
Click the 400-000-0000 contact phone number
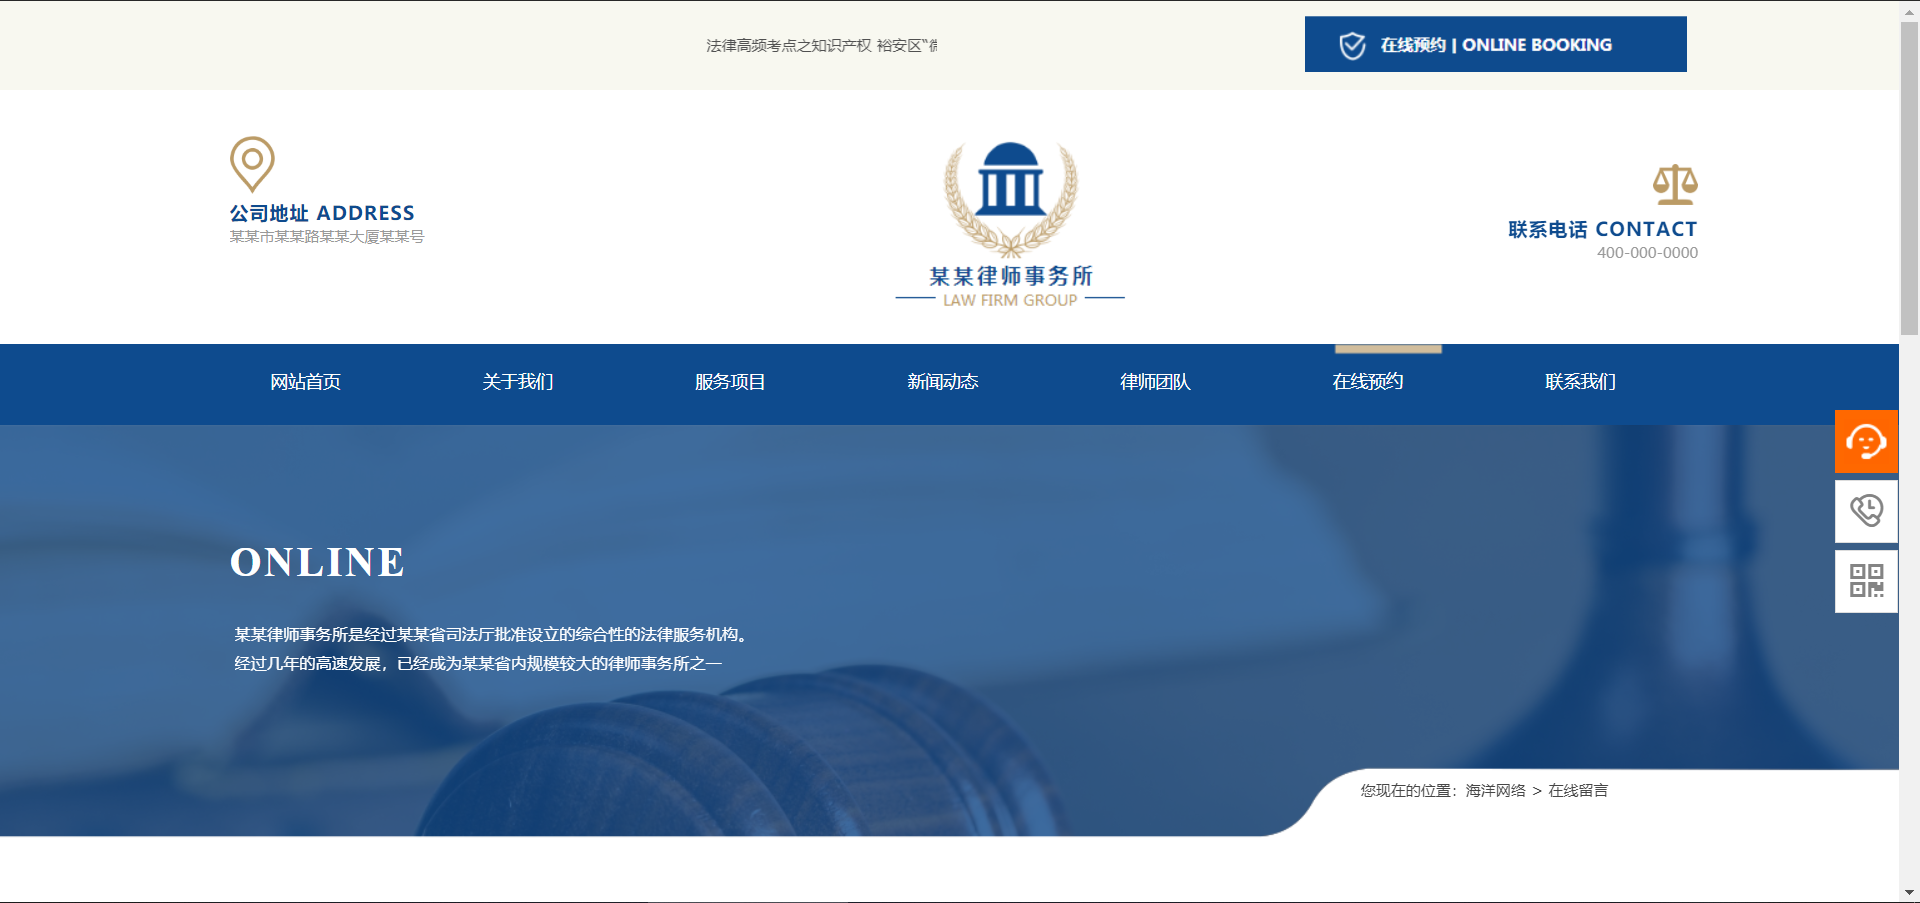pyautogui.click(x=1647, y=253)
